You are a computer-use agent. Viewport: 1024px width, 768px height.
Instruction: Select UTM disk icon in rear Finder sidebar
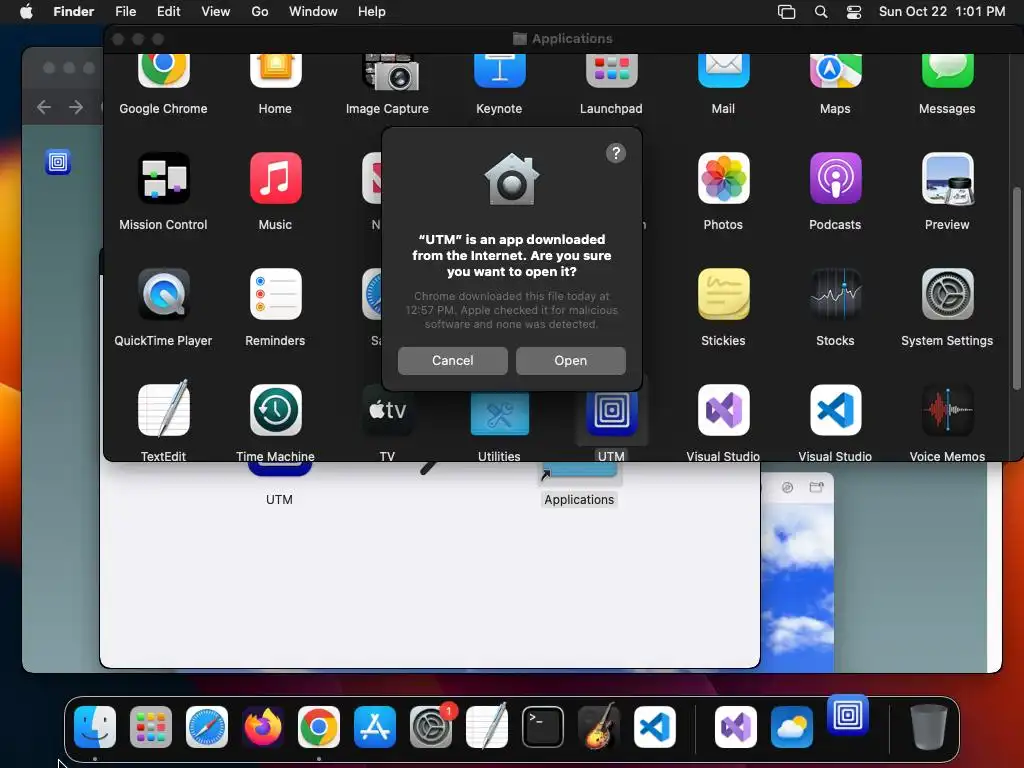pos(57,162)
